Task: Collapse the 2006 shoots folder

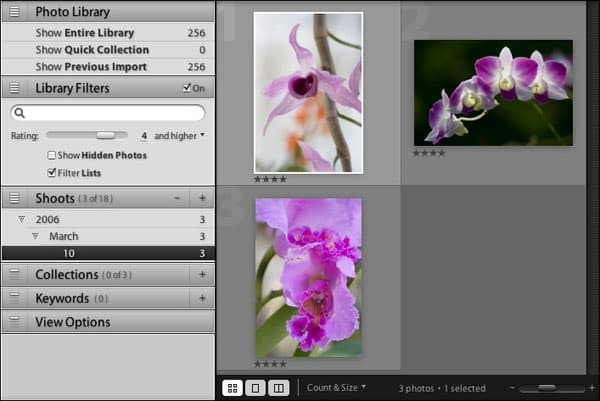Action: [22, 219]
